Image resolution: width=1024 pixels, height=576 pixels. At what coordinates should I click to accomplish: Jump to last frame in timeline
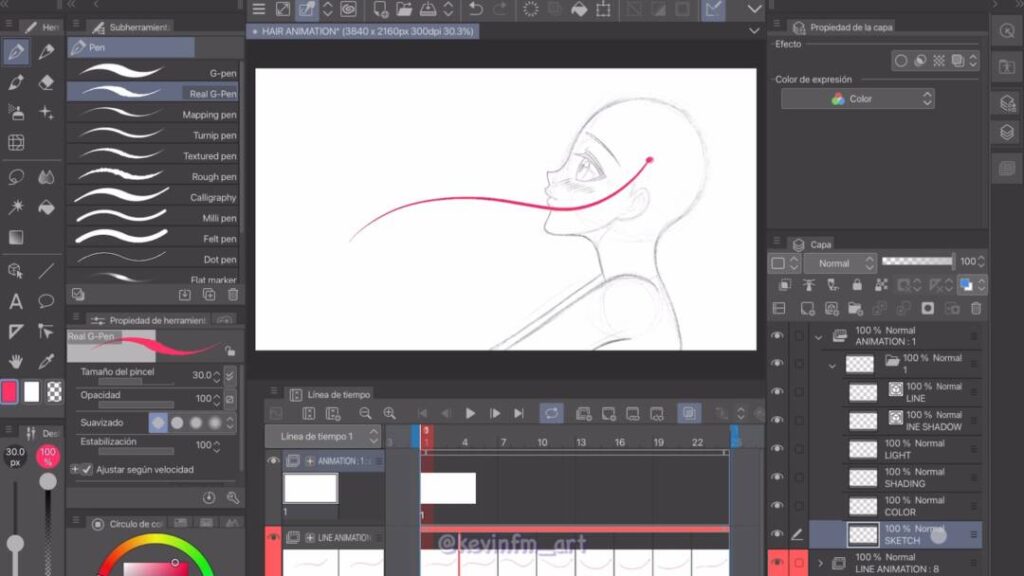point(519,413)
